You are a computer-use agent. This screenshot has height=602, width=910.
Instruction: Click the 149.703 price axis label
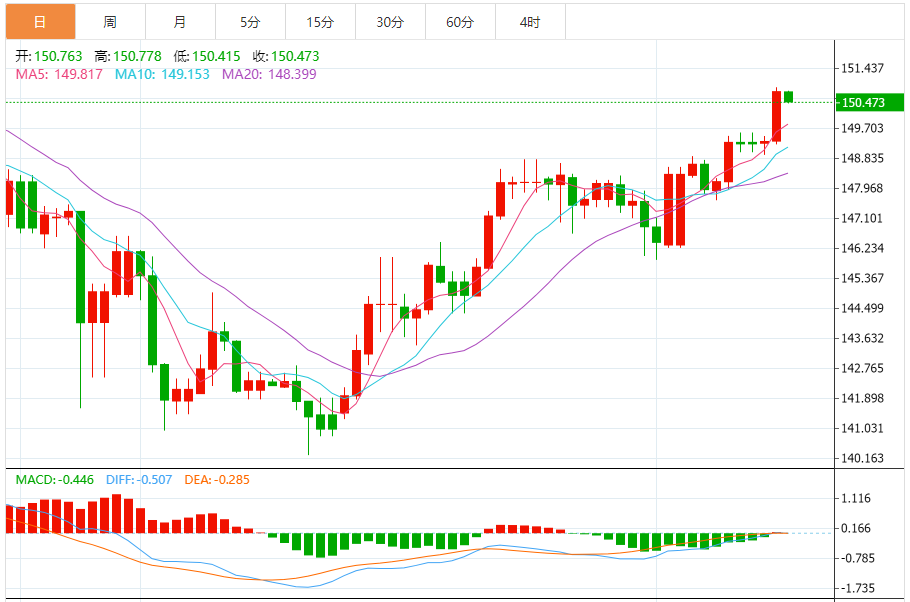coord(862,128)
